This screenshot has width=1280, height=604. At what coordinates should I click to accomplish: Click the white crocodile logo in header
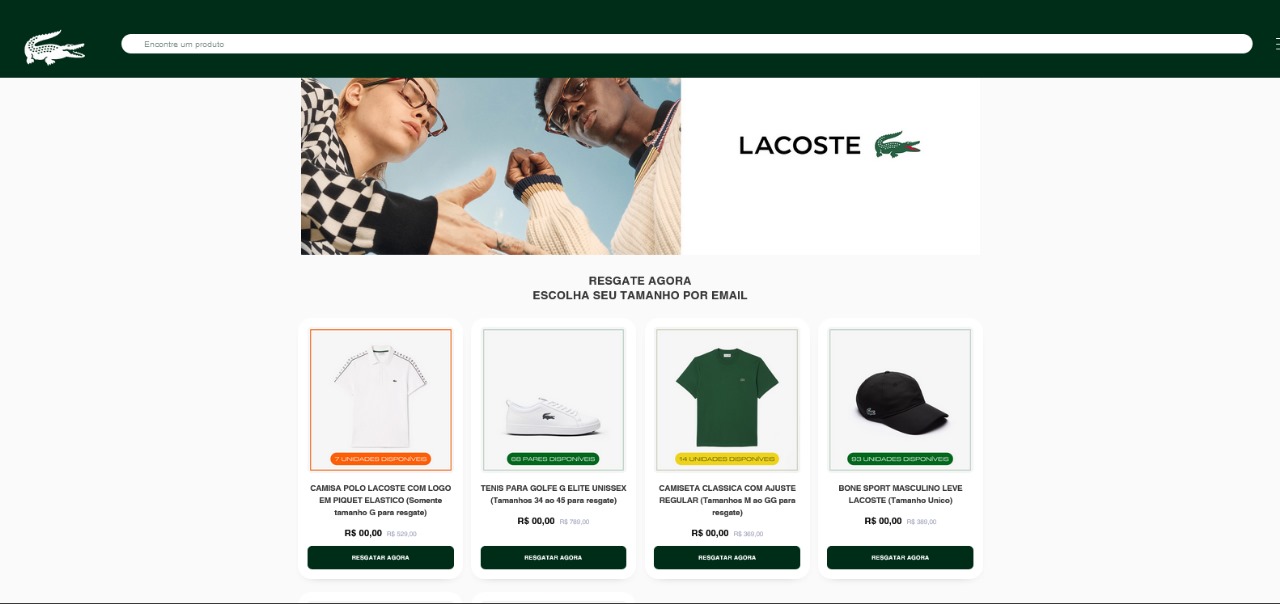[54, 47]
